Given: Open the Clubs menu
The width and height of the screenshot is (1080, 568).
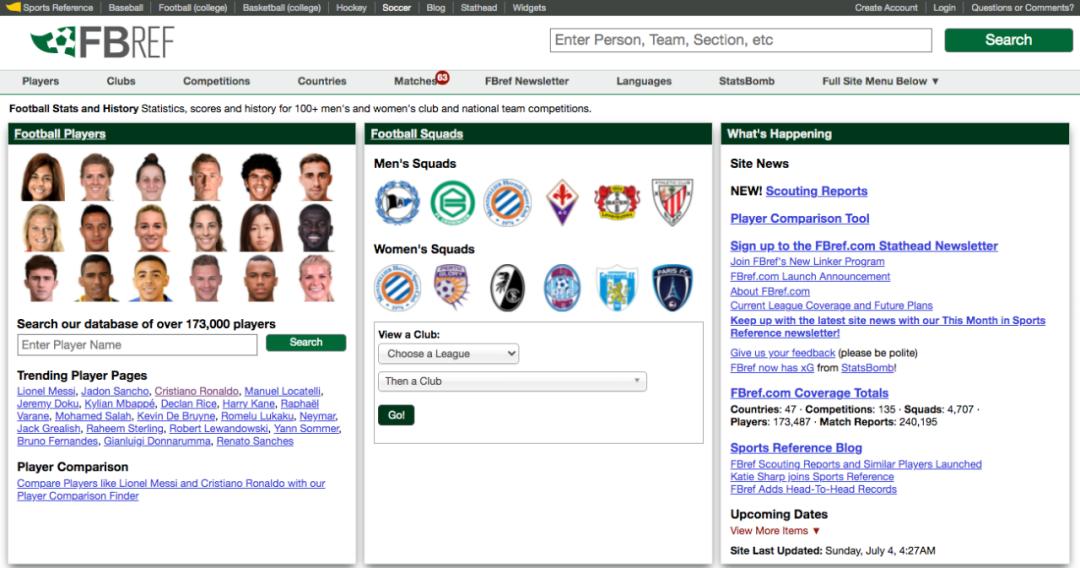Looking at the screenshot, I should tap(121, 81).
